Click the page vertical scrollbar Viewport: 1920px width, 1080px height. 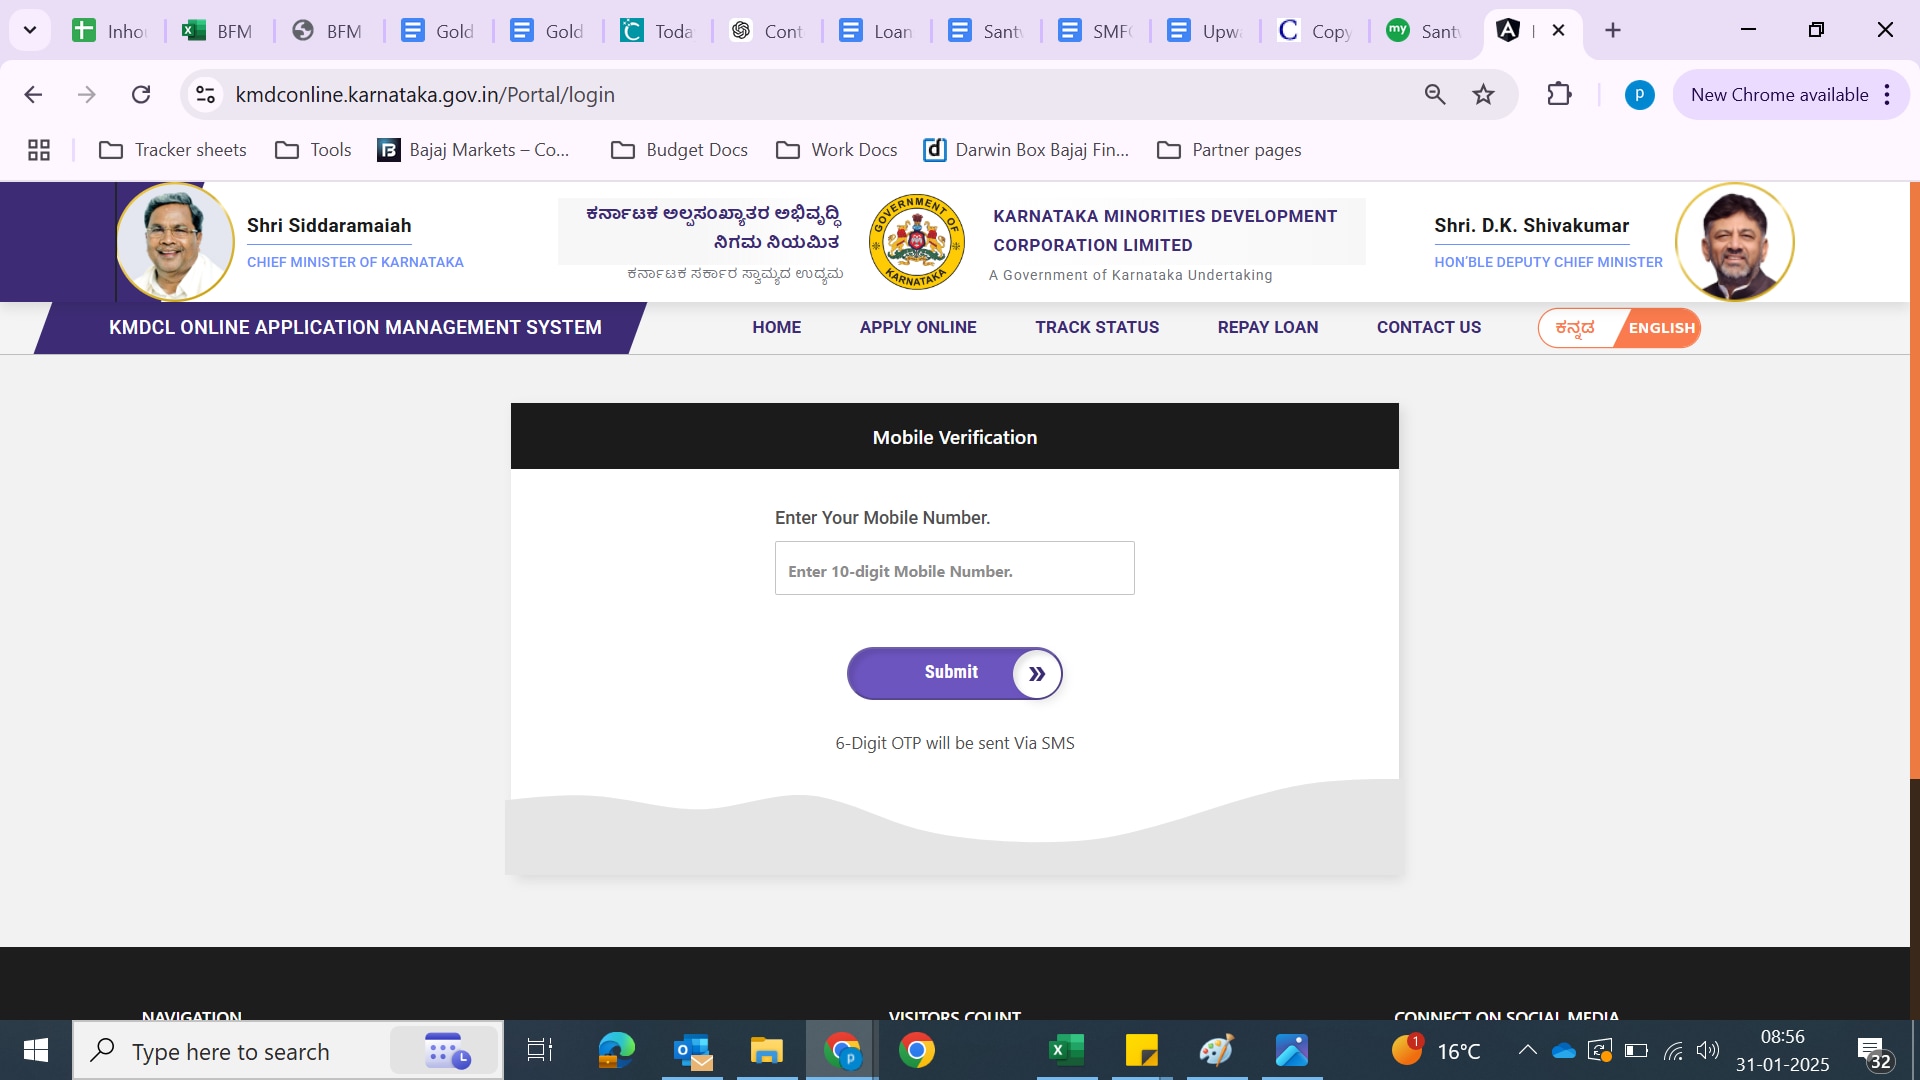pos(1914,480)
